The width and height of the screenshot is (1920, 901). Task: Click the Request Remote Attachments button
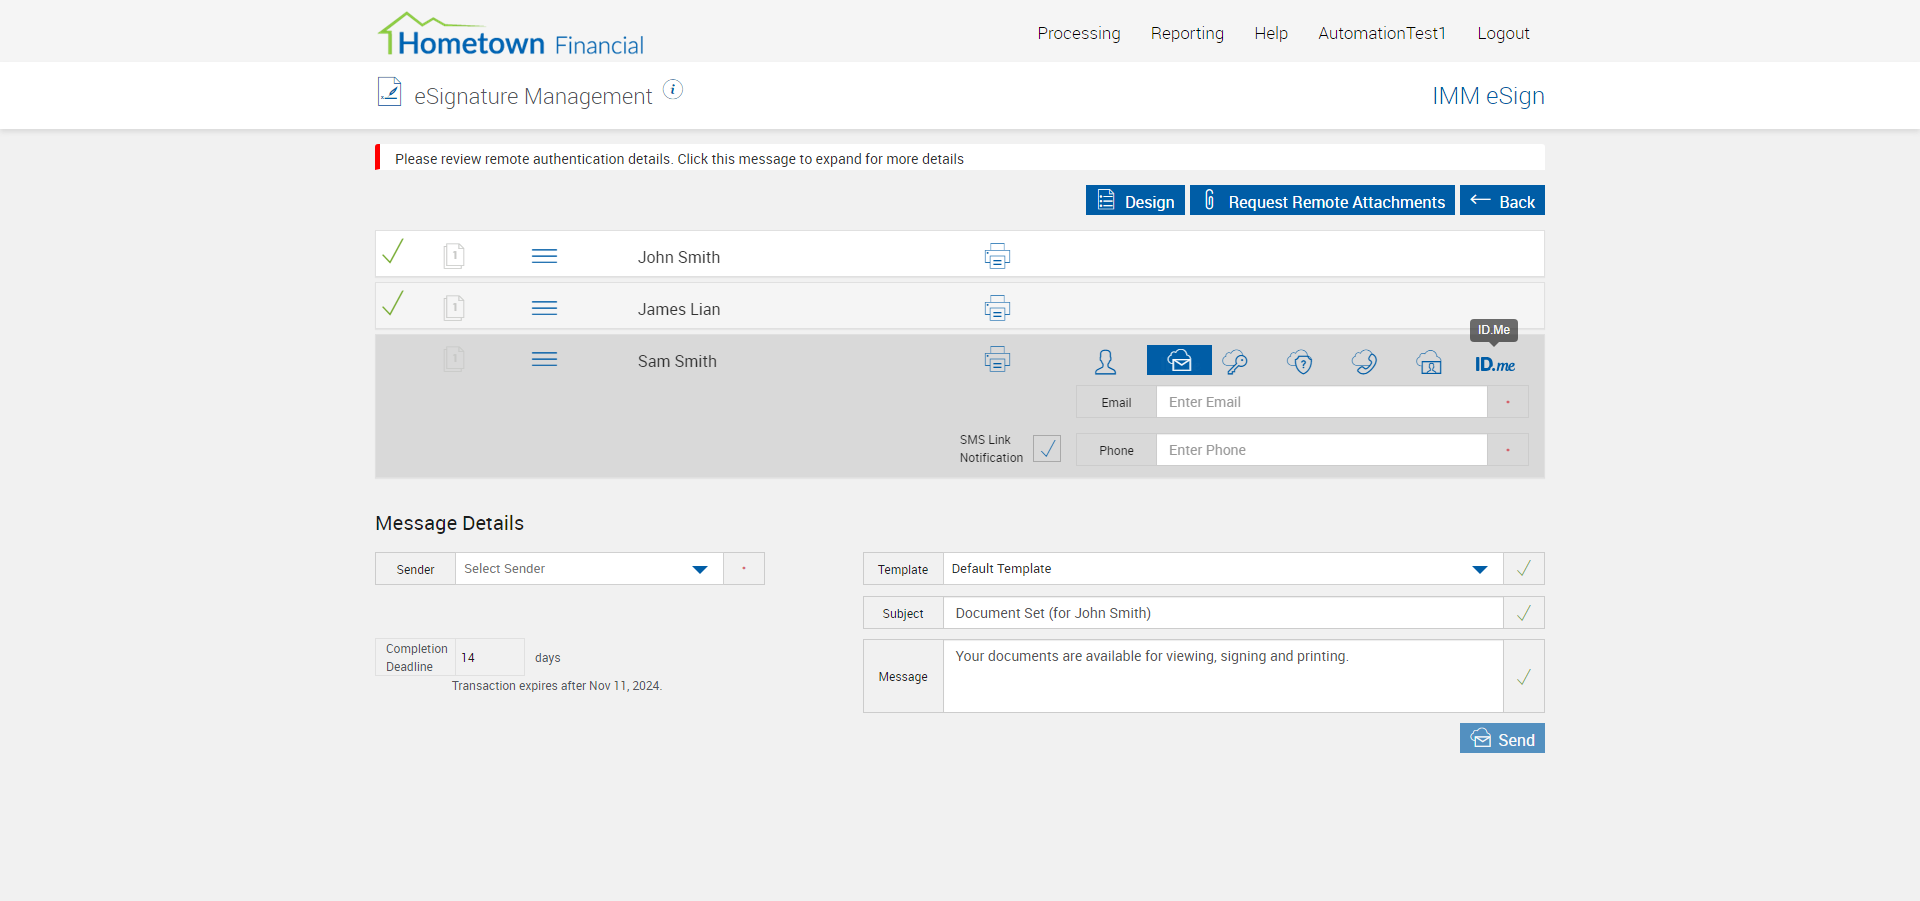(x=1322, y=201)
